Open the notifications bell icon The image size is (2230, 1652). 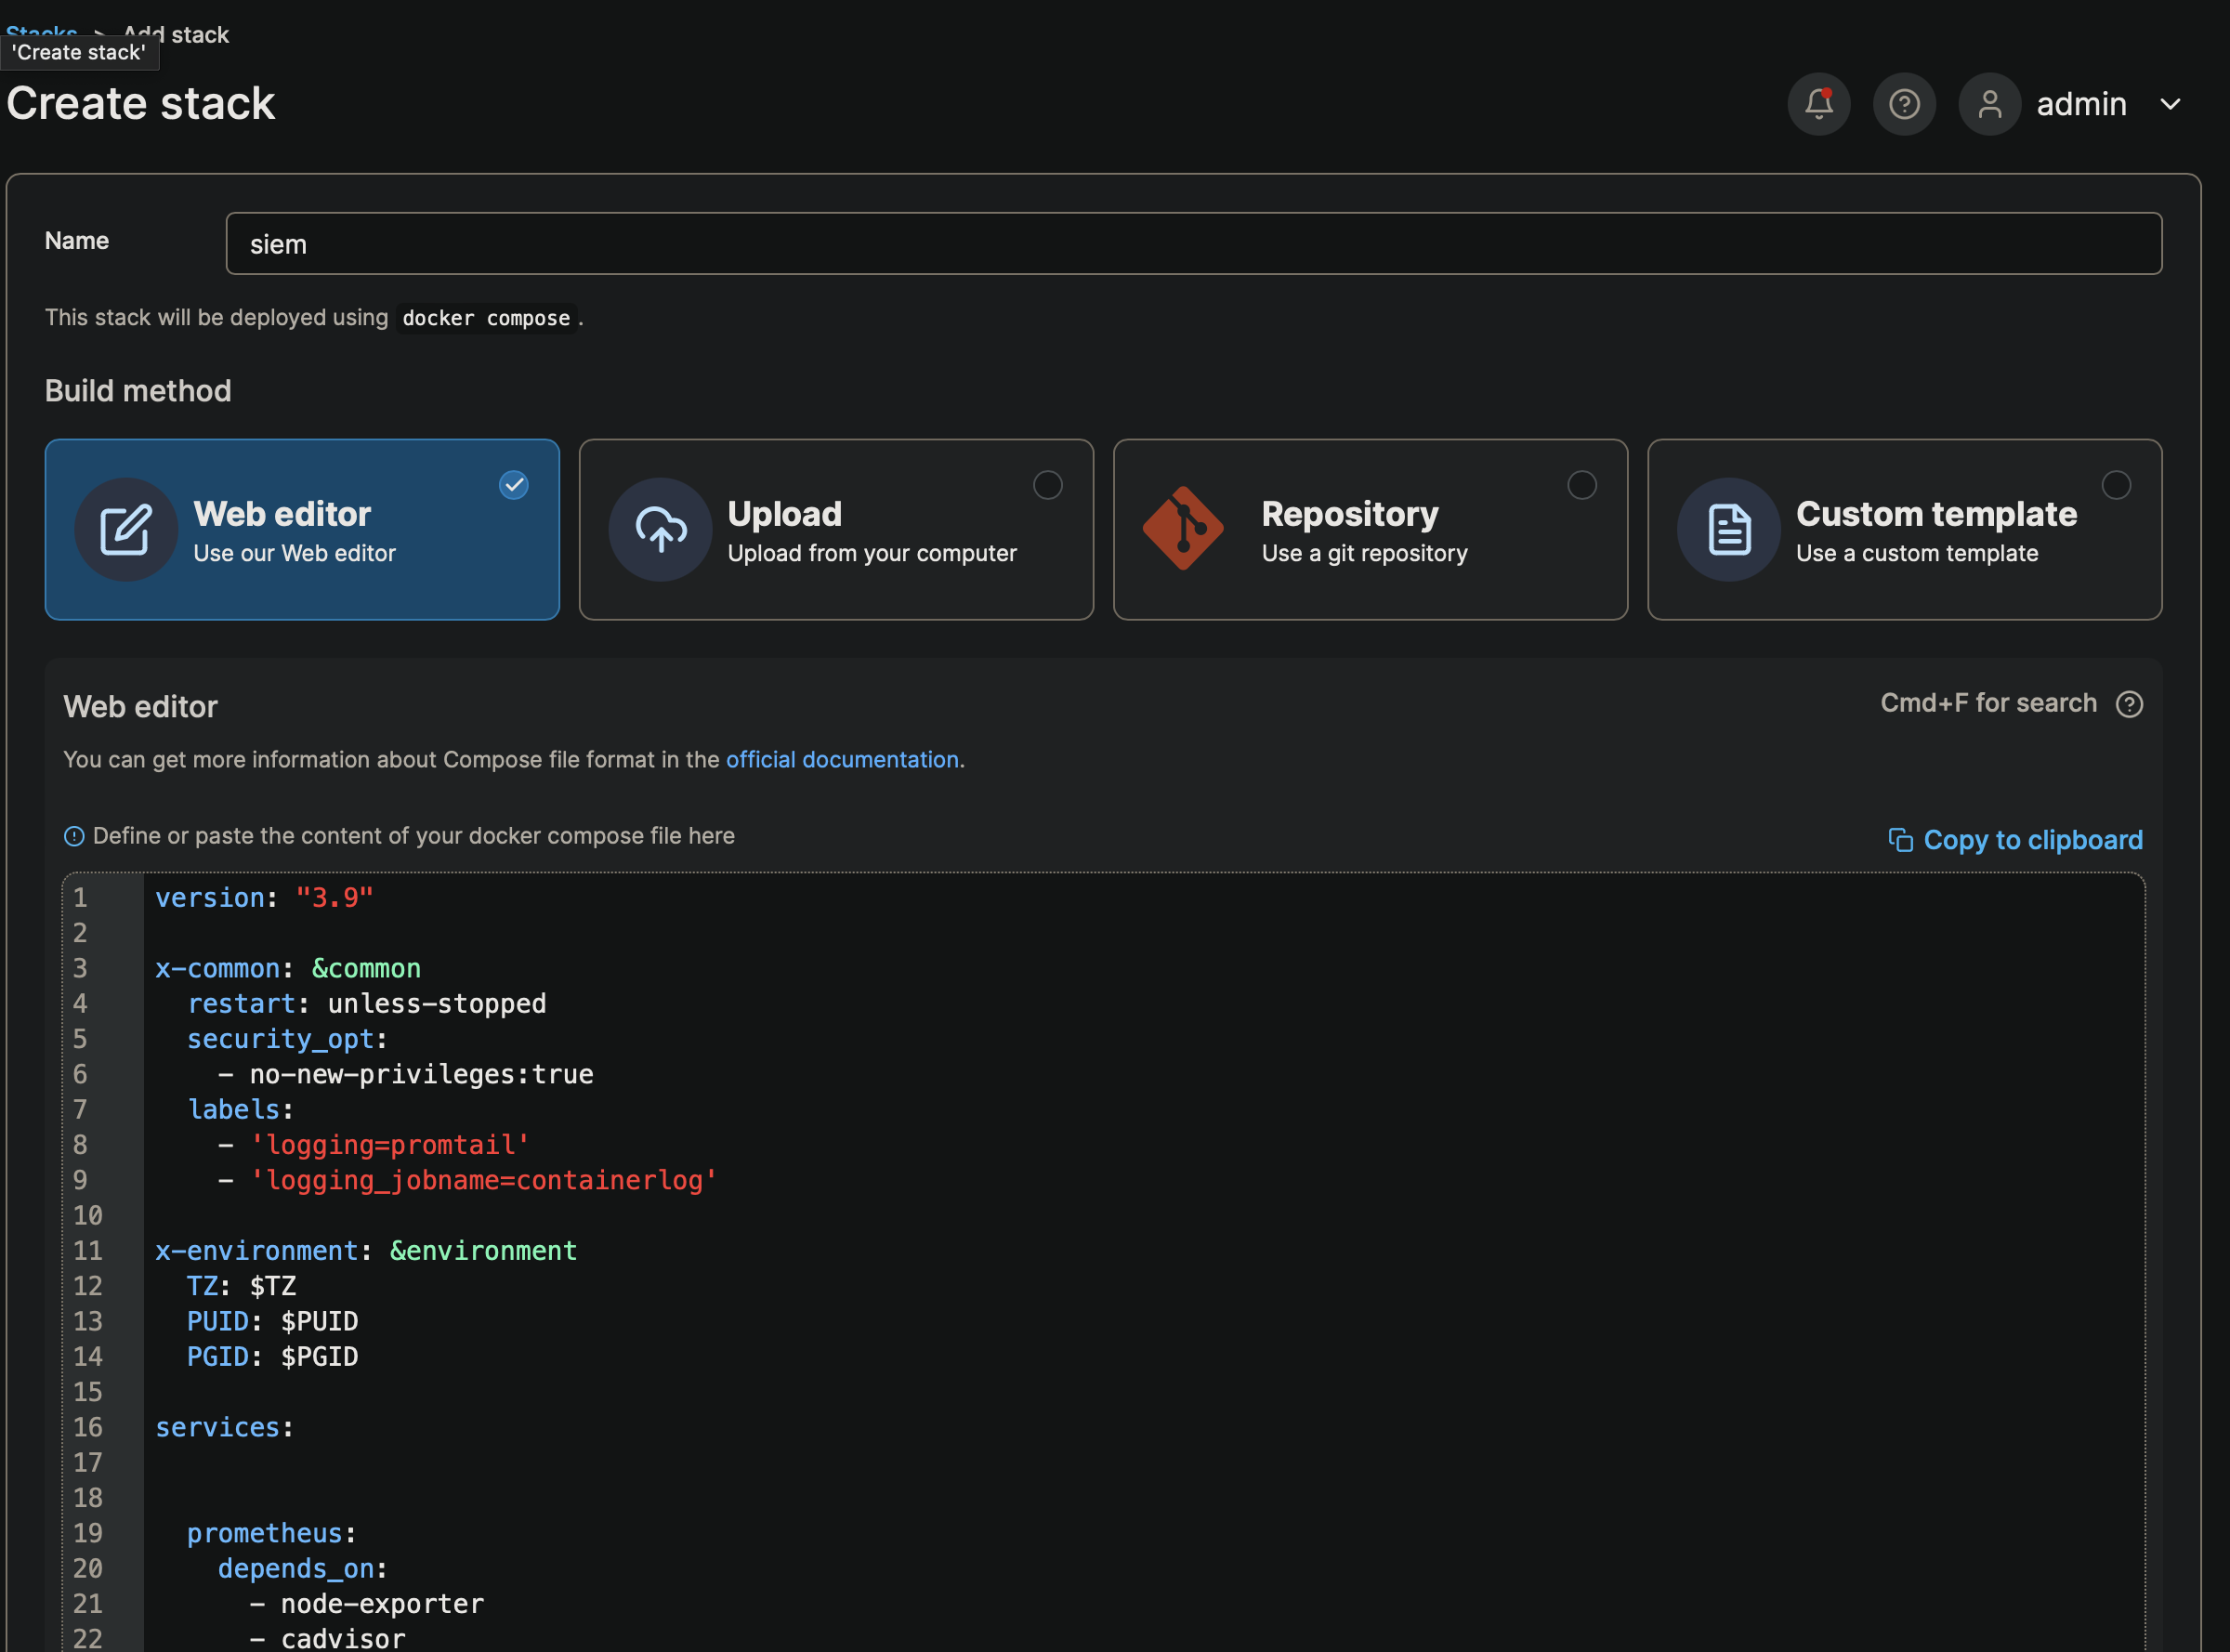coord(1818,104)
